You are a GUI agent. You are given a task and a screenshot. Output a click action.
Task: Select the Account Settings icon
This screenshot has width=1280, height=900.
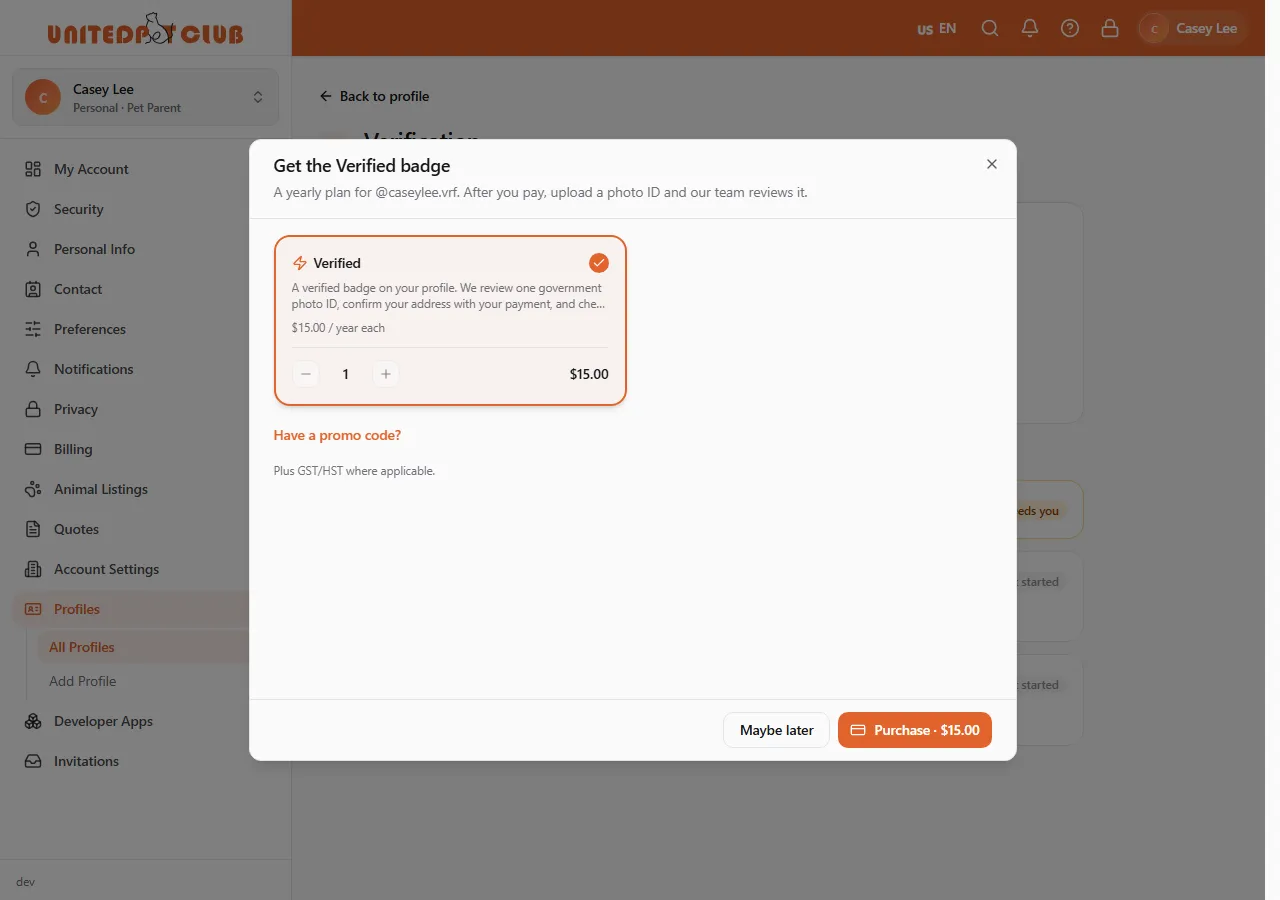point(33,569)
